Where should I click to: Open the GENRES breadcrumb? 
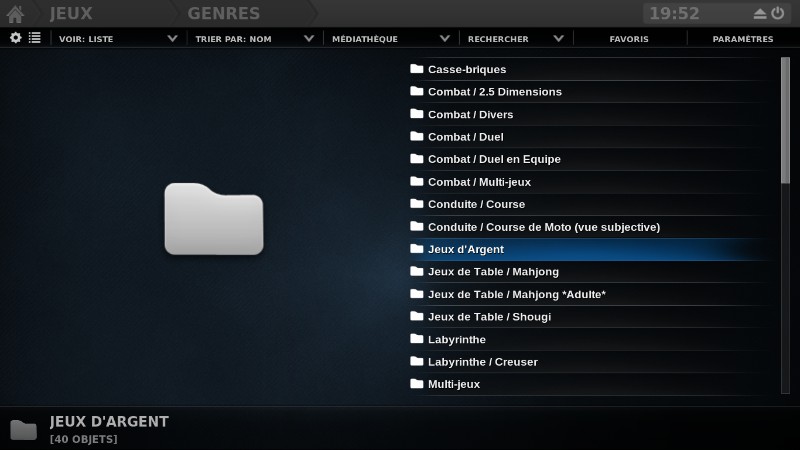coord(223,13)
